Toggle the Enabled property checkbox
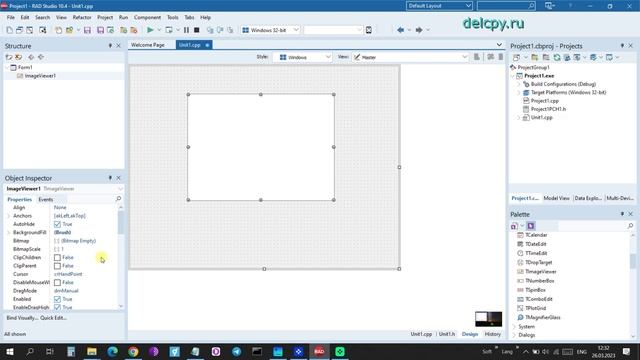640x360 pixels. 57,299
